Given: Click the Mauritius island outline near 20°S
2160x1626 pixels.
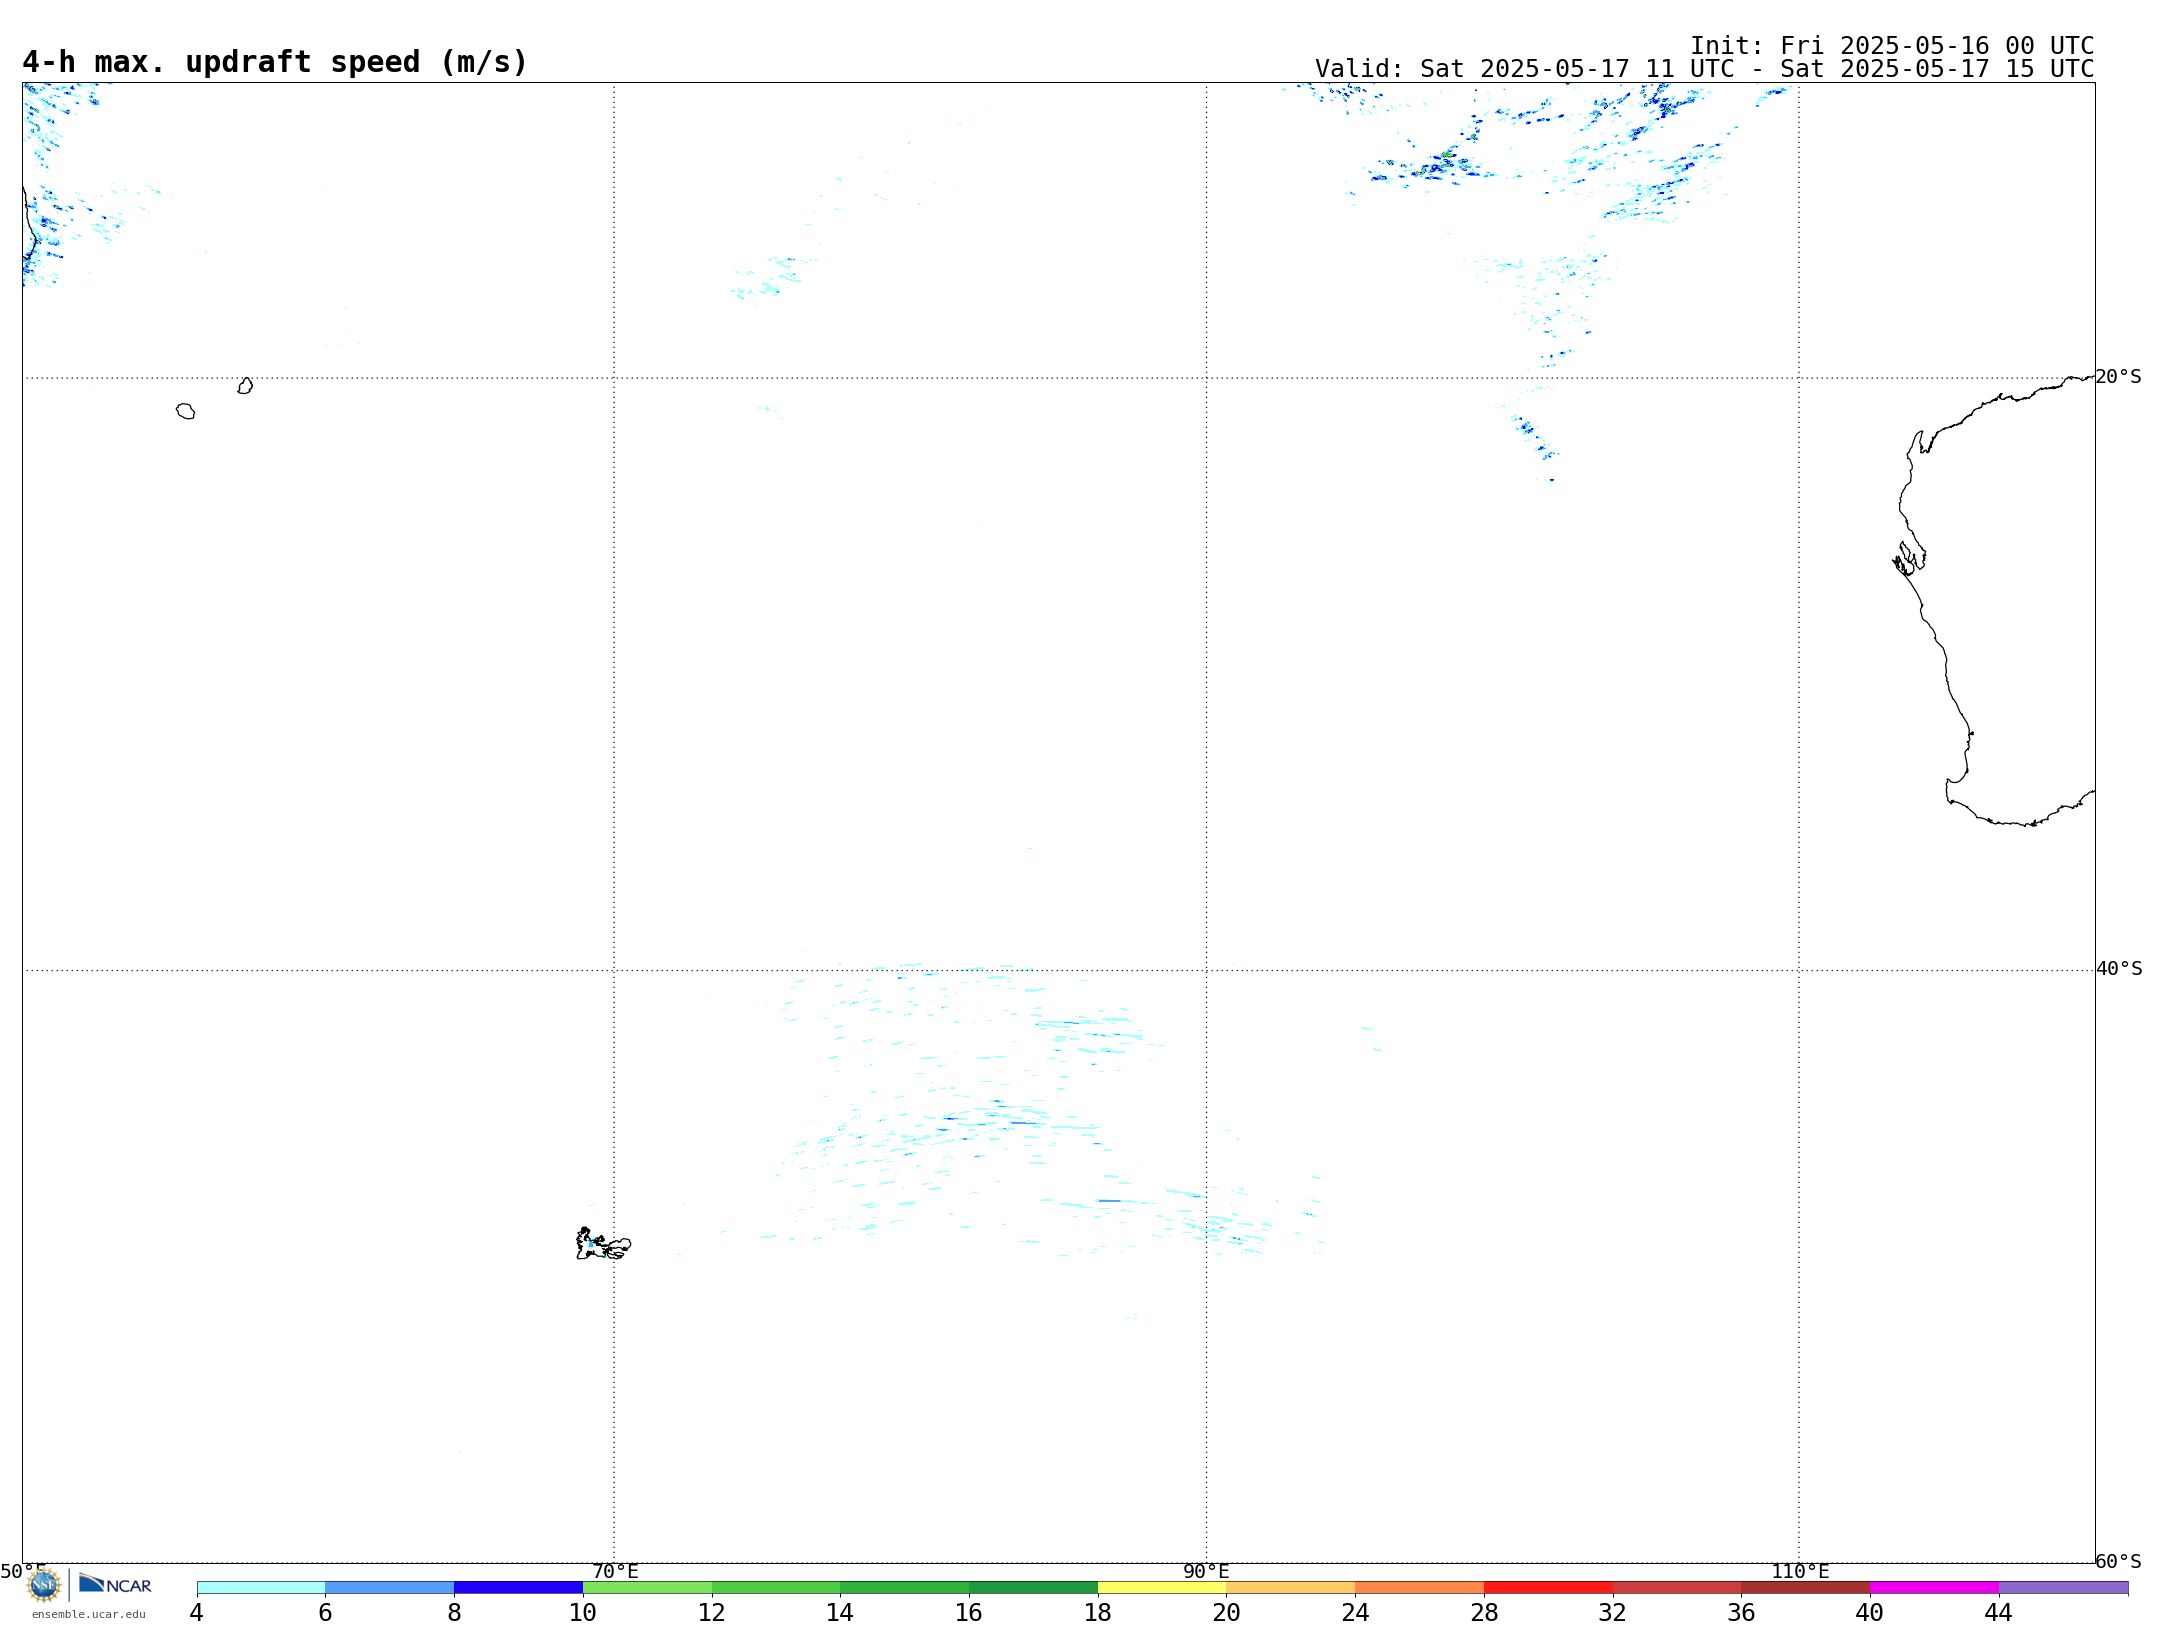Looking at the screenshot, I should (x=245, y=386).
